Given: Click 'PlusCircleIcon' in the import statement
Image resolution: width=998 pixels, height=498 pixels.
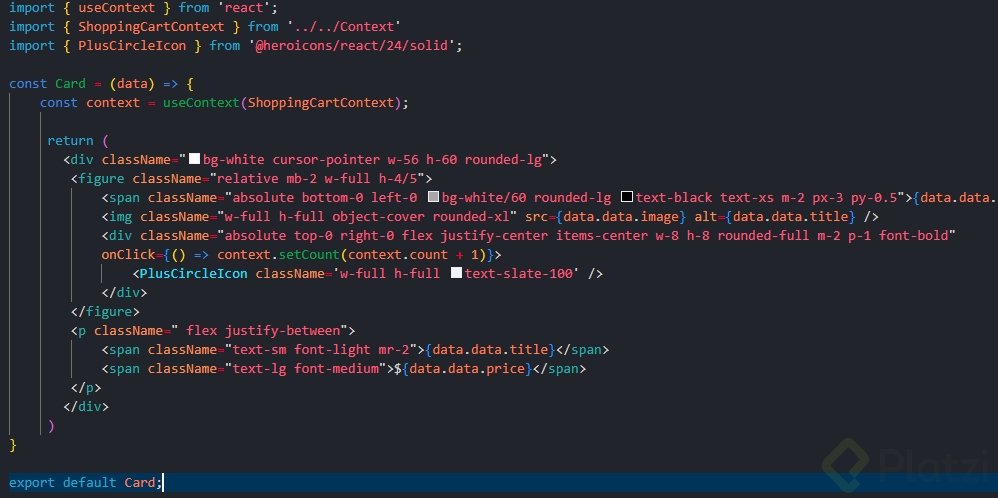Looking at the screenshot, I should click(132, 46).
